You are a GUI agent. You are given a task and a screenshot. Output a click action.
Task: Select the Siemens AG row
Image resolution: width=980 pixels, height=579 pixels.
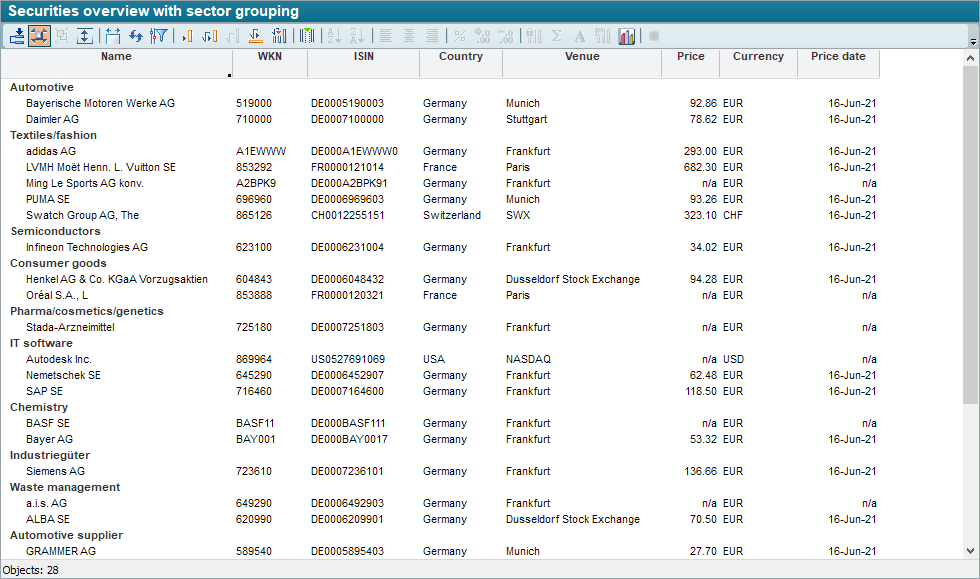[x=55, y=471]
